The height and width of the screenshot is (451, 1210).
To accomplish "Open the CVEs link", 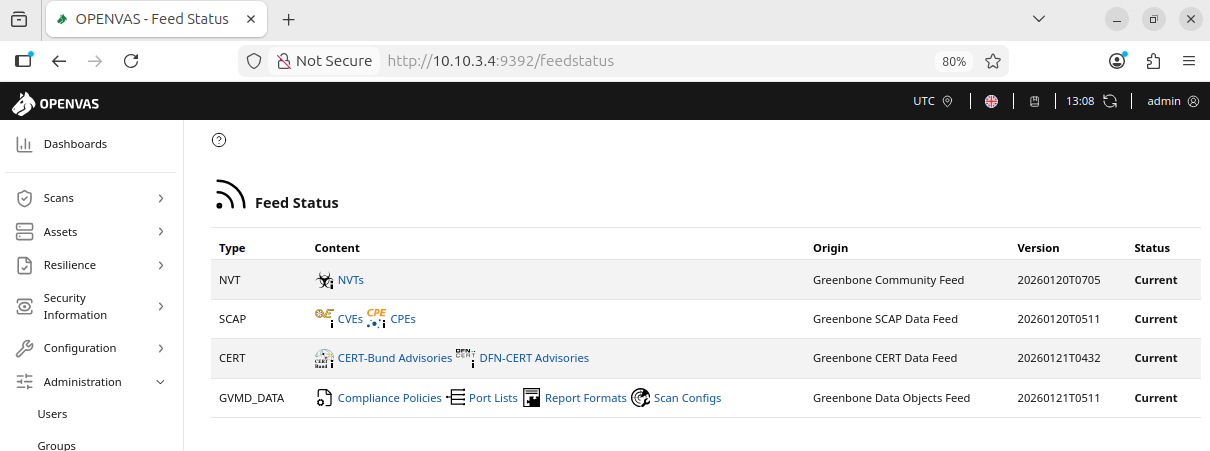I will (x=350, y=319).
